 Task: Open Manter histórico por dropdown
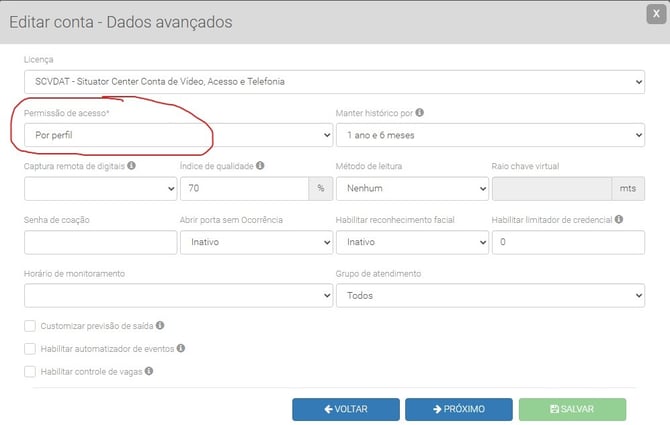pyautogui.click(x=490, y=134)
